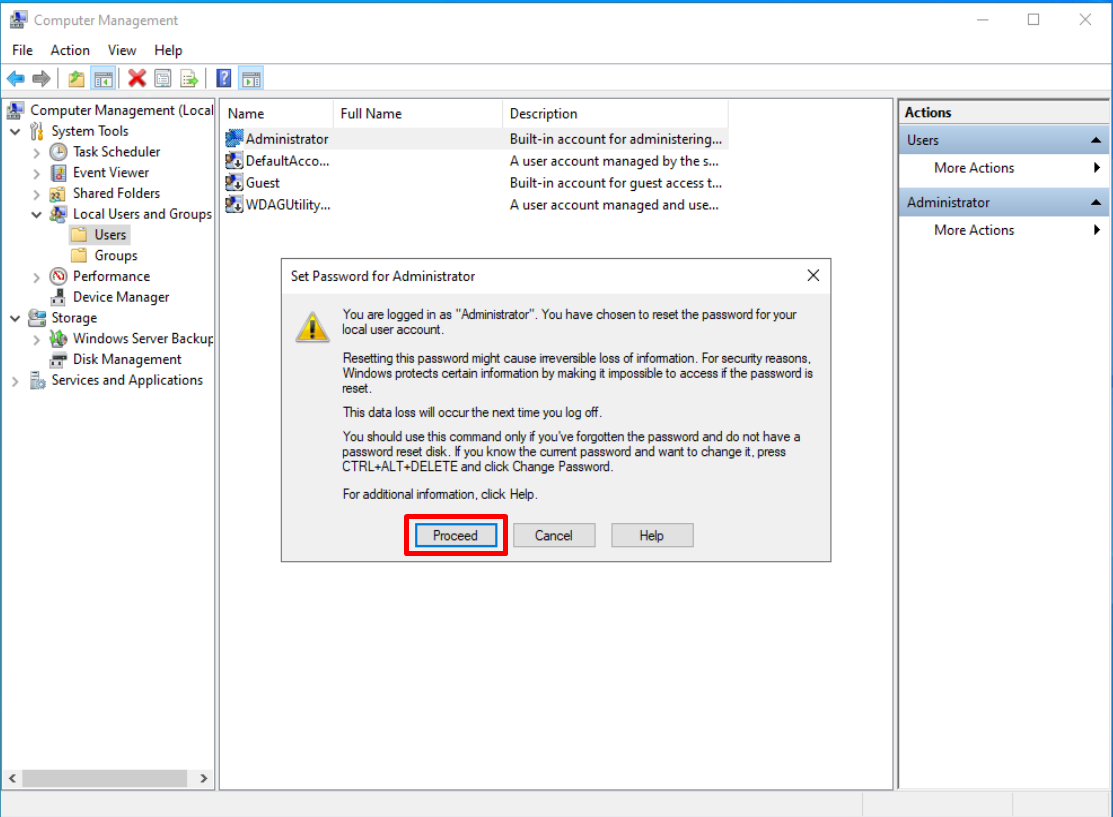Collapse the System Tools tree node
Image resolution: width=1113 pixels, height=817 pixels.
pyautogui.click(x=15, y=131)
